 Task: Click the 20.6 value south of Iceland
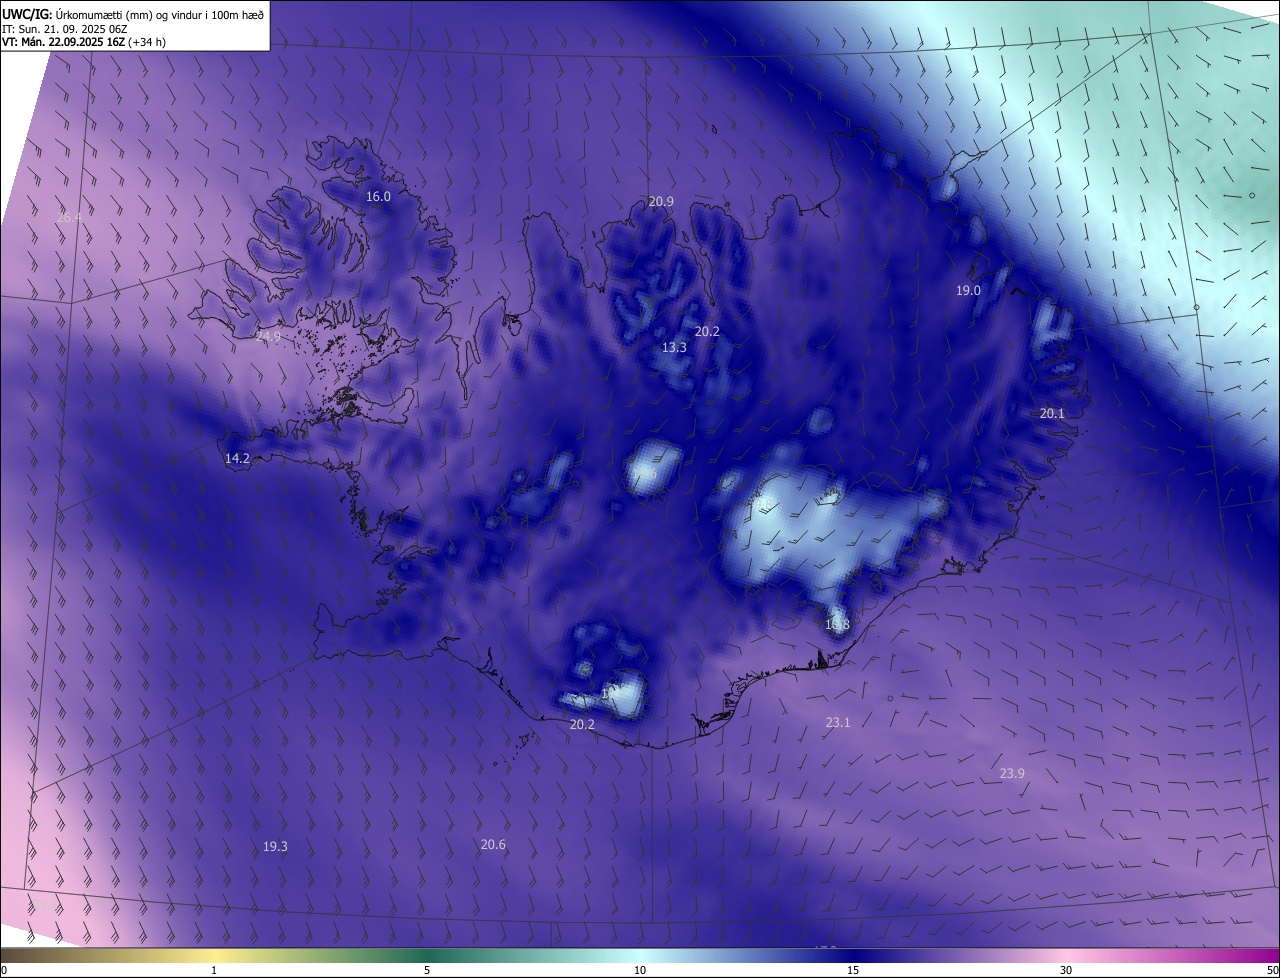tap(493, 845)
